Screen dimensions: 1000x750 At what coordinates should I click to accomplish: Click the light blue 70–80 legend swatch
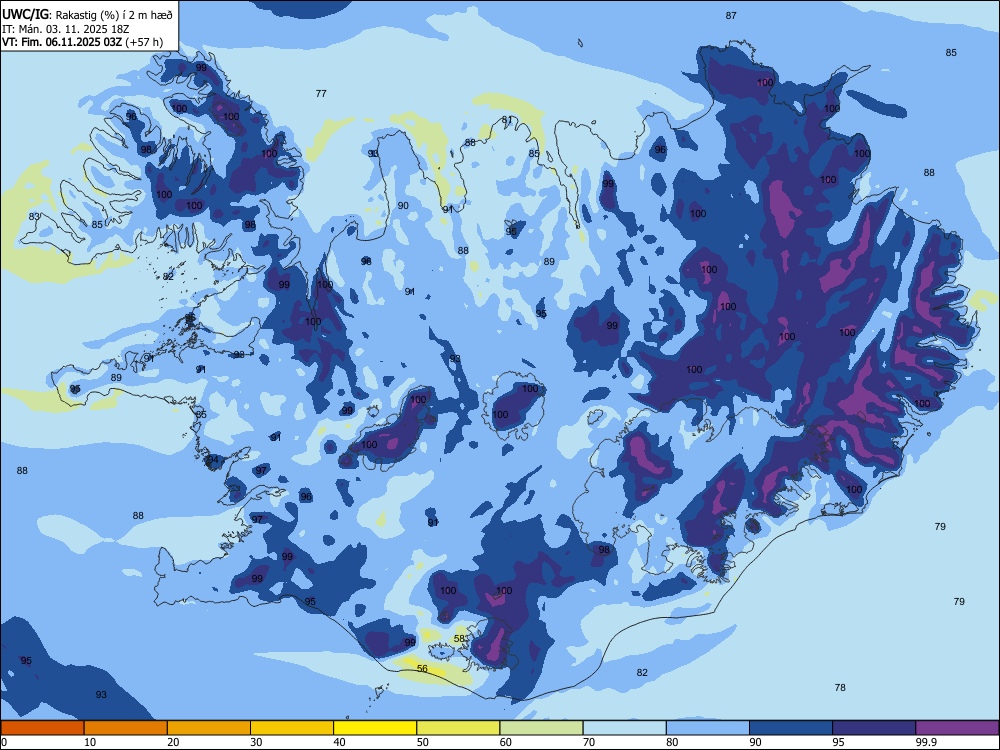624,728
